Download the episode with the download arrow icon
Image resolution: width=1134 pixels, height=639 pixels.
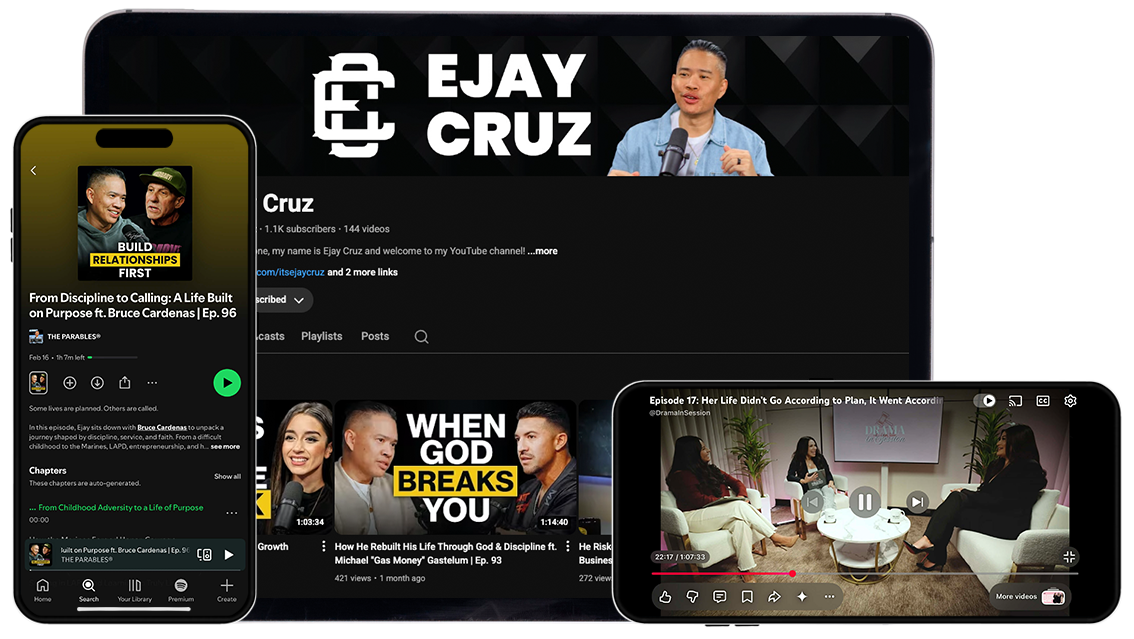97,382
